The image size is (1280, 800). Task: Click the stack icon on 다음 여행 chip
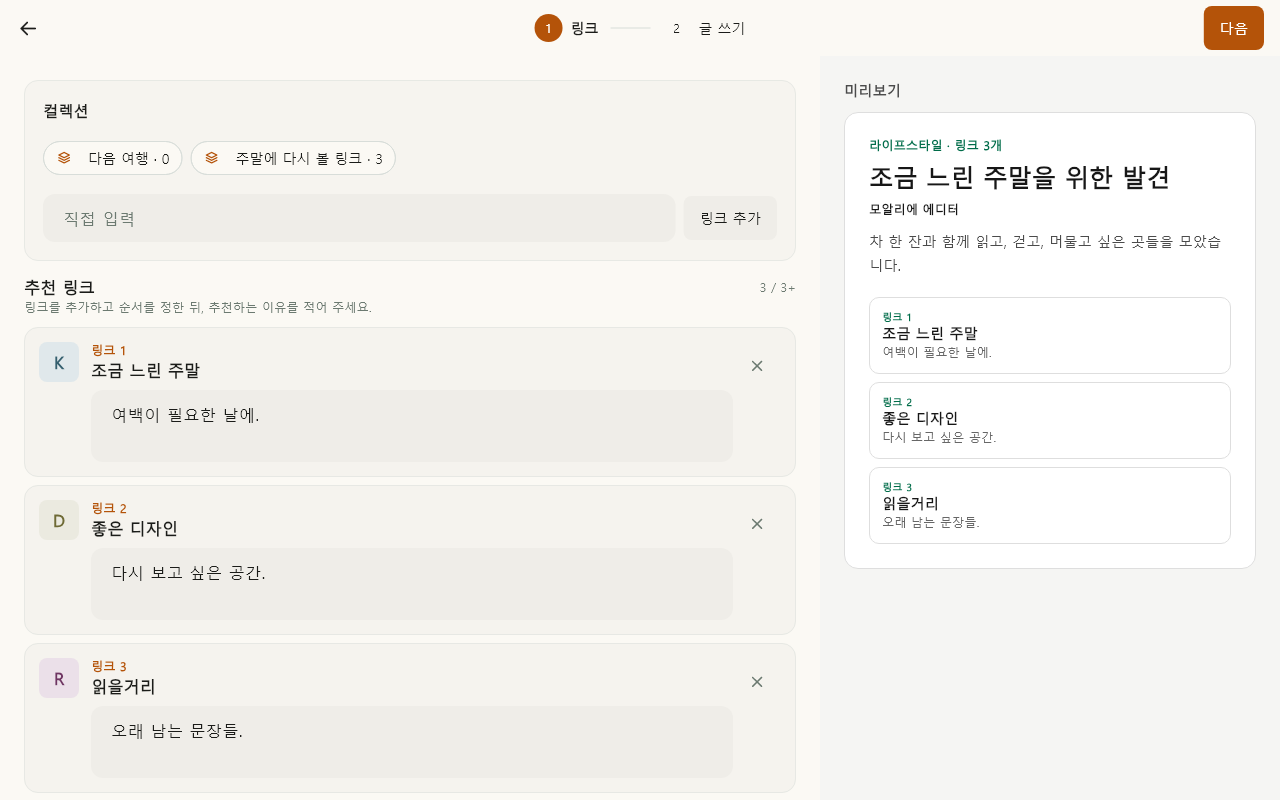click(64, 158)
